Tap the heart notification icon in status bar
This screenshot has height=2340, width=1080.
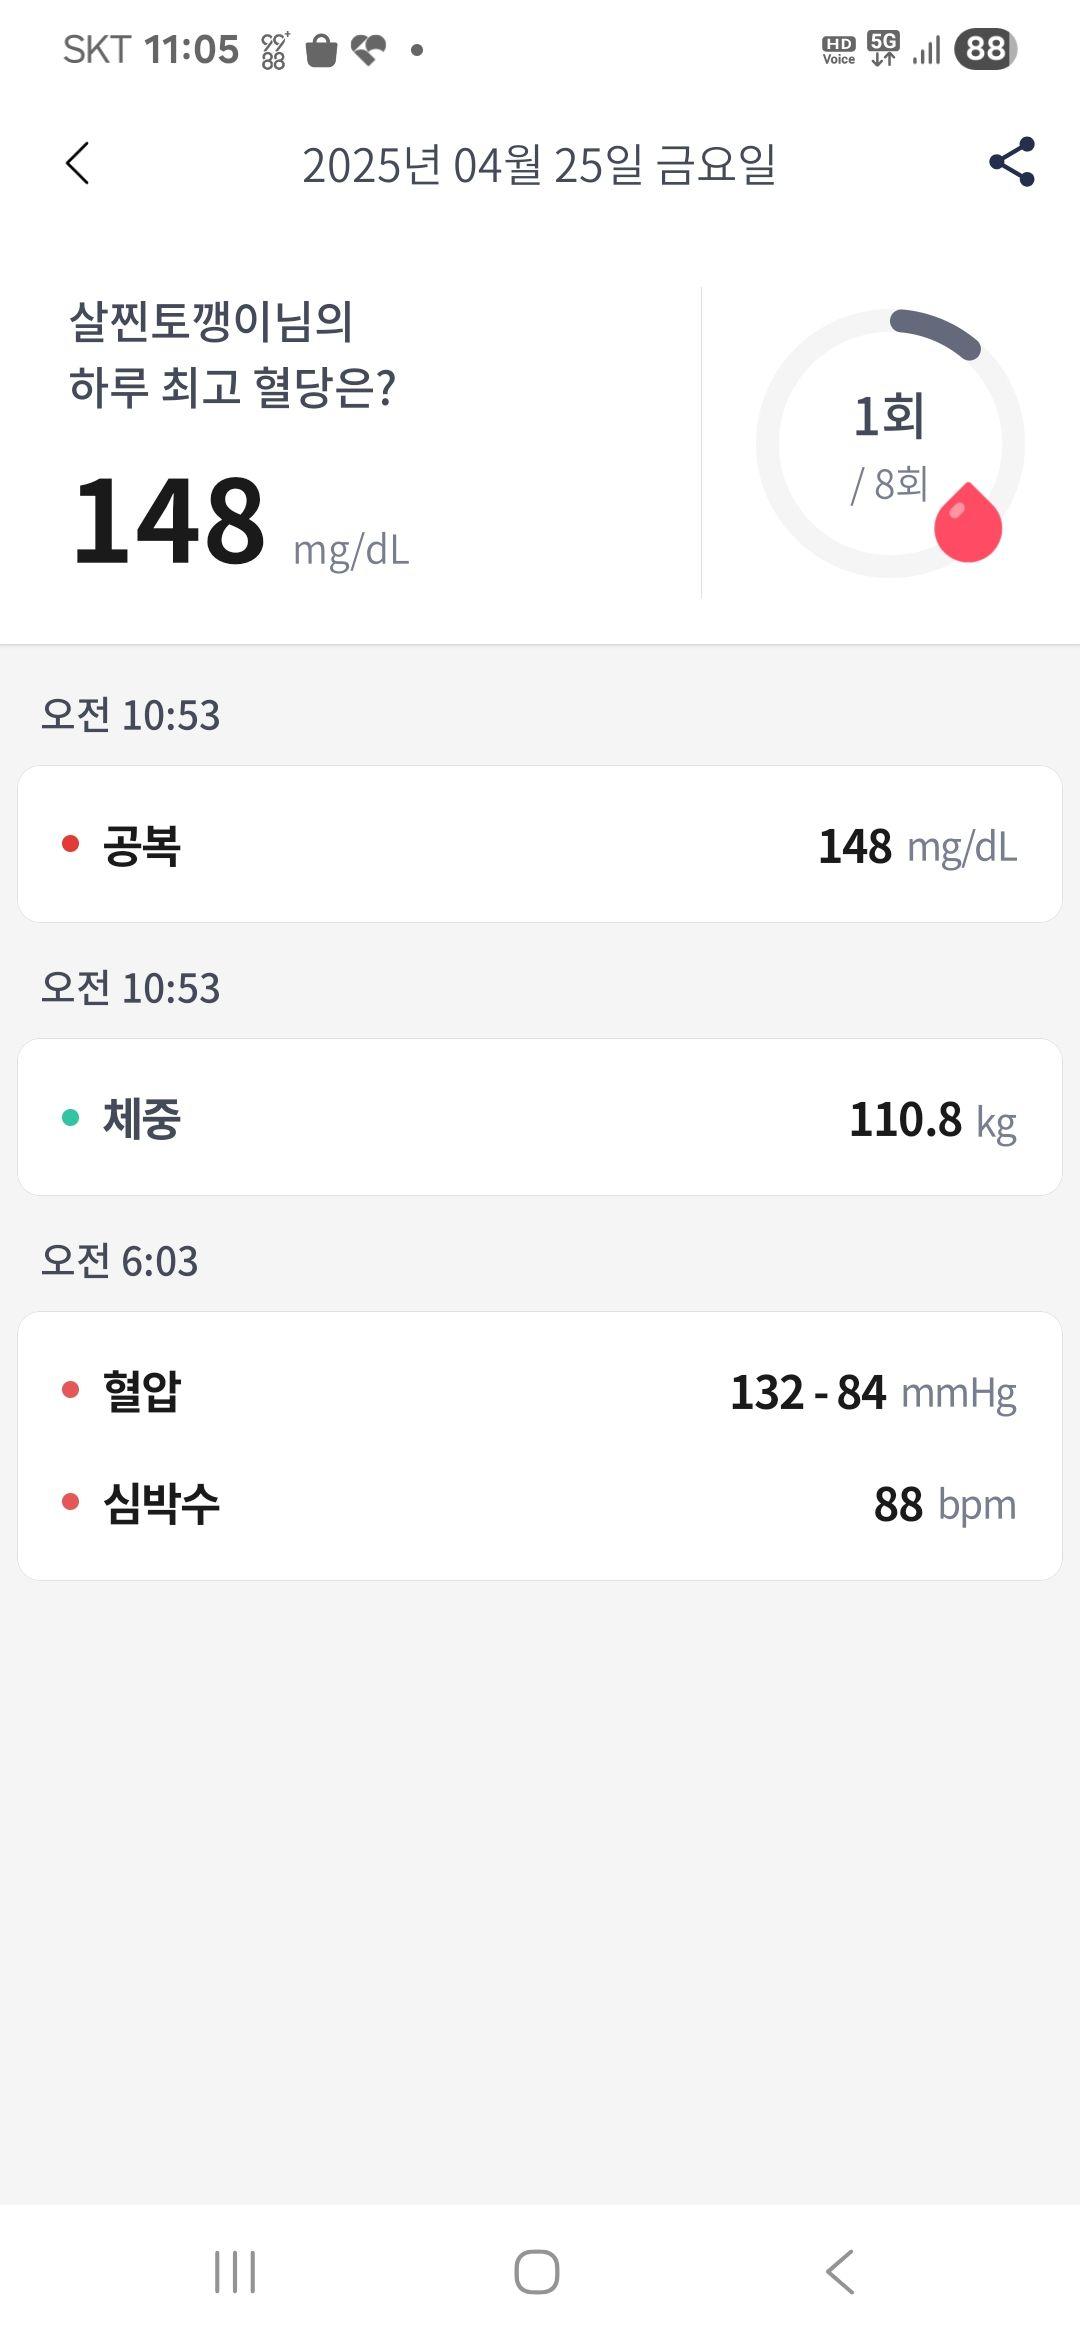(369, 49)
